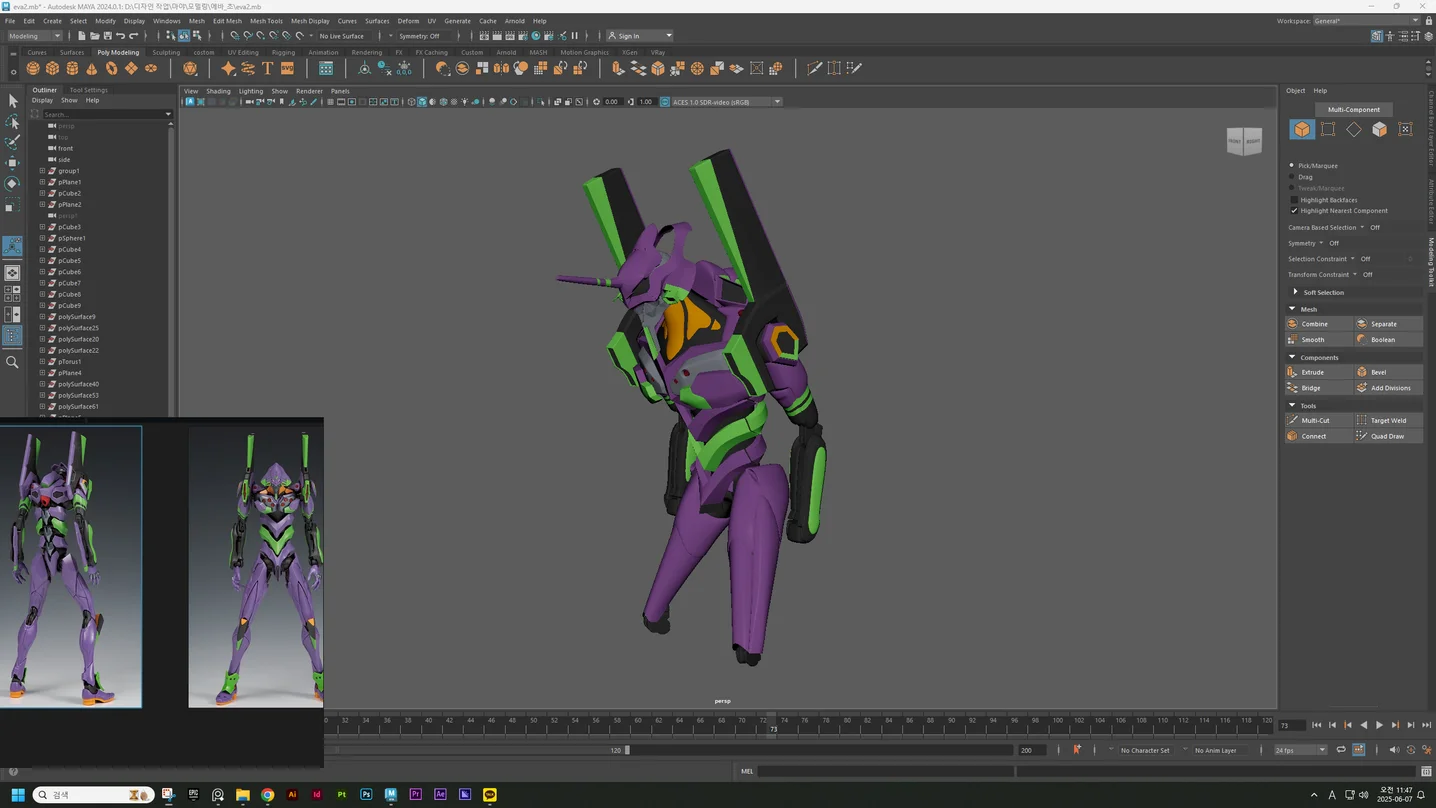The height and width of the screenshot is (808, 1436).
Task: Uncheck Highlight Nearest Component
Action: click(1294, 211)
